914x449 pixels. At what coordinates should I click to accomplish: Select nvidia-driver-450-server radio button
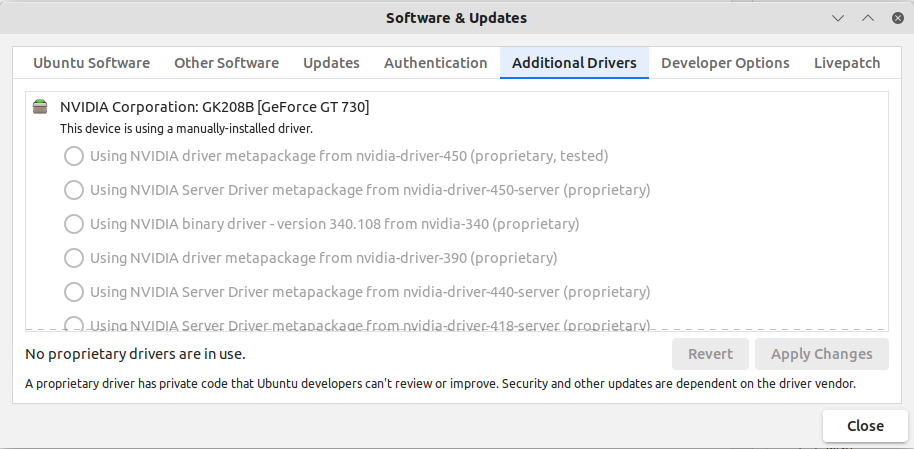73,190
